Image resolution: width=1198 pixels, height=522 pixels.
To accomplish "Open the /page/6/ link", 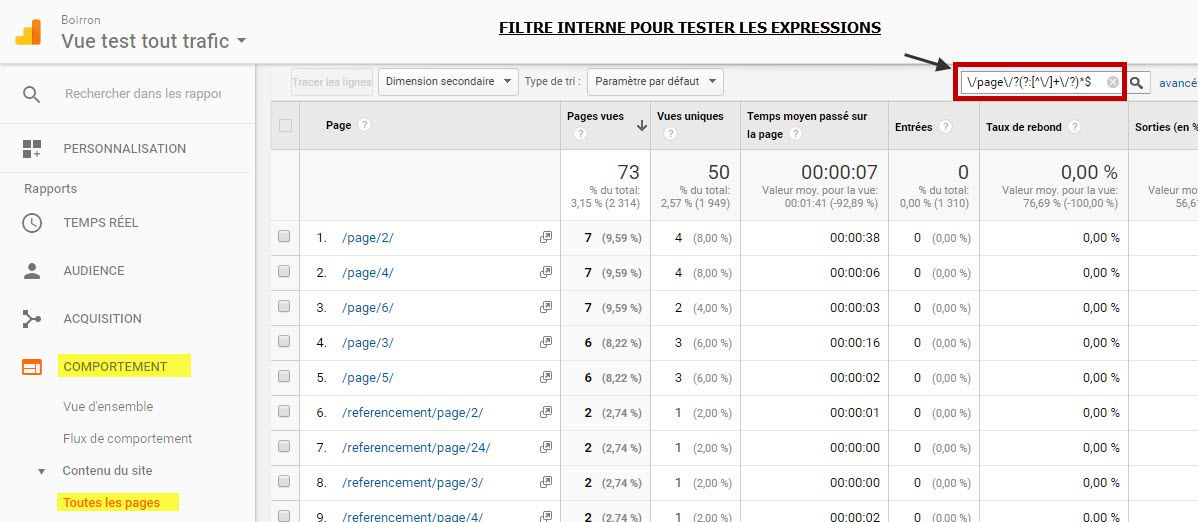I will coord(367,308).
